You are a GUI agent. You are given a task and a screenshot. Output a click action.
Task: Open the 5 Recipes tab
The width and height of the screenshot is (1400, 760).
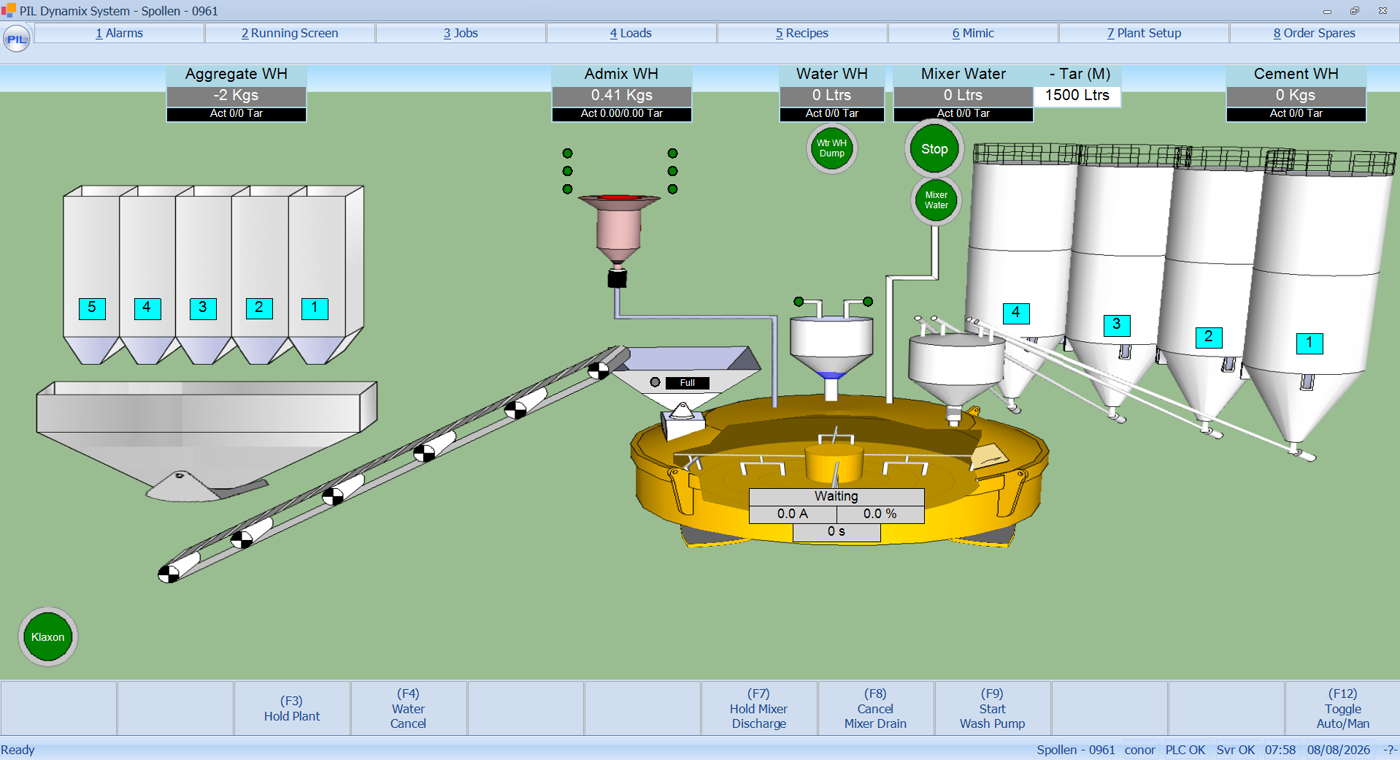(x=802, y=33)
